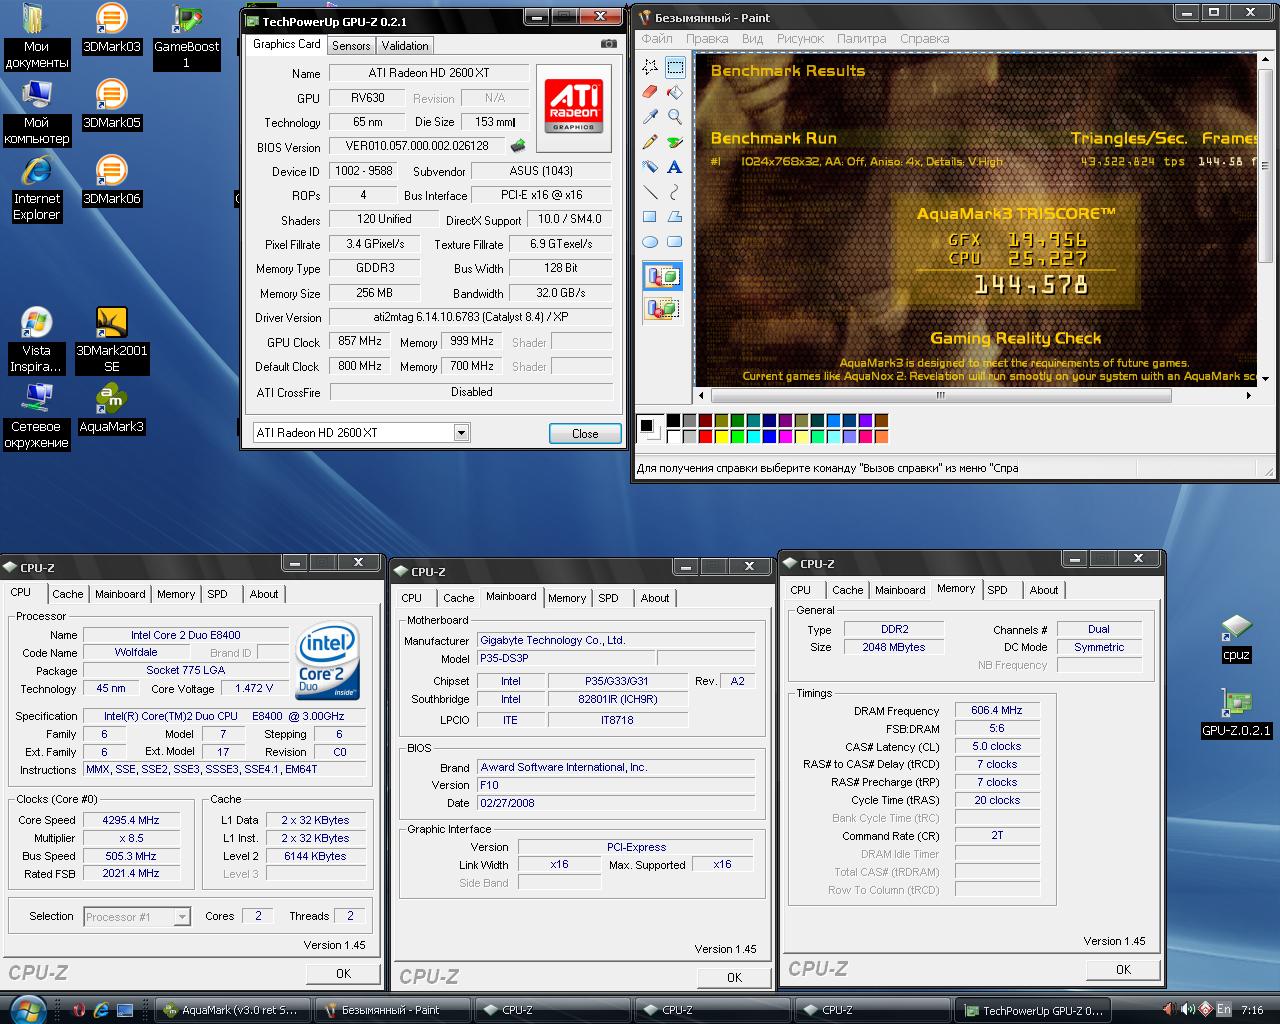This screenshot has width=1280, height=1024.
Task: Choose the Polygon tool in Paint
Action: click(x=675, y=217)
